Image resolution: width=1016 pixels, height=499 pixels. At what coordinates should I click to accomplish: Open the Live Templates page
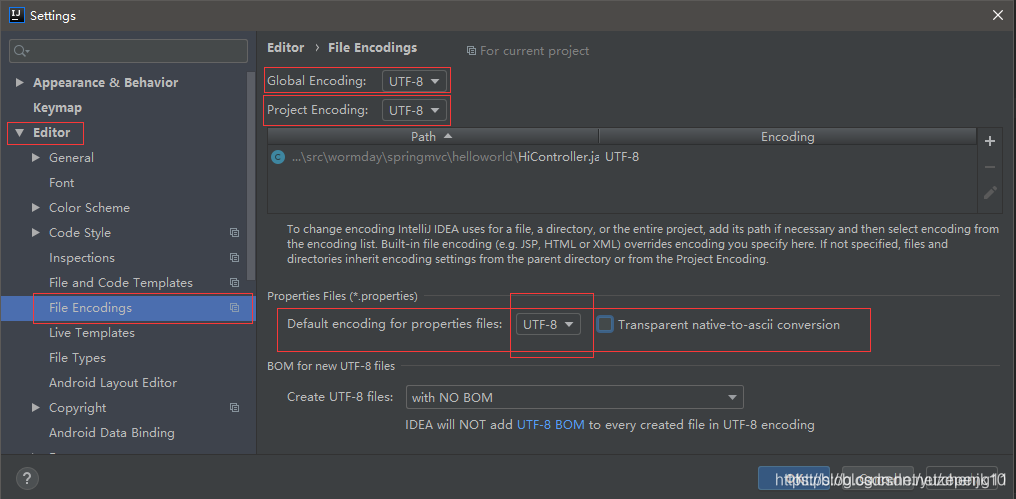(x=92, y=332)
